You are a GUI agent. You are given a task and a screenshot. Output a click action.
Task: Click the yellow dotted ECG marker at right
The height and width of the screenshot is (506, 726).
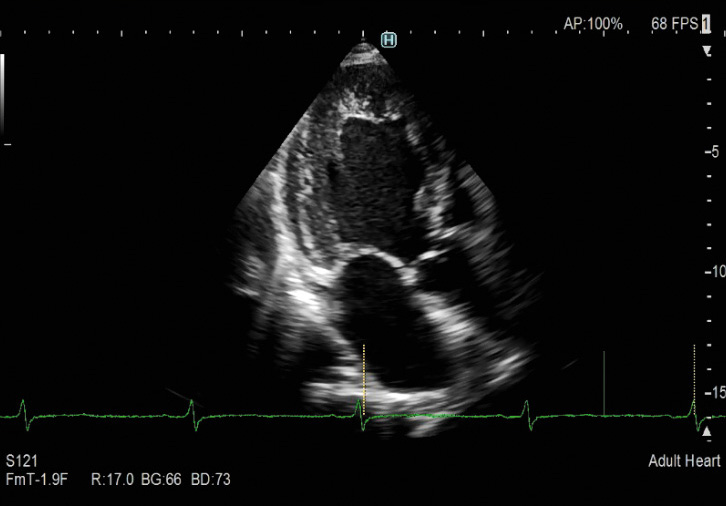tap(694, 378)
